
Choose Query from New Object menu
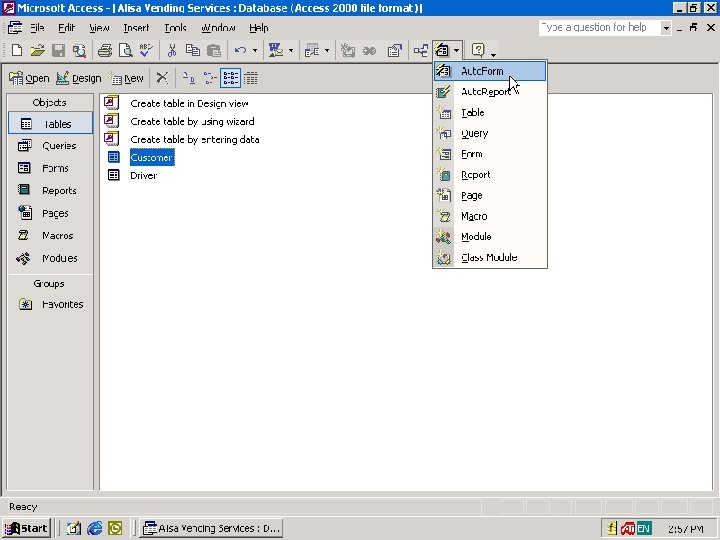pyautogui.click(x=490, y=133)
